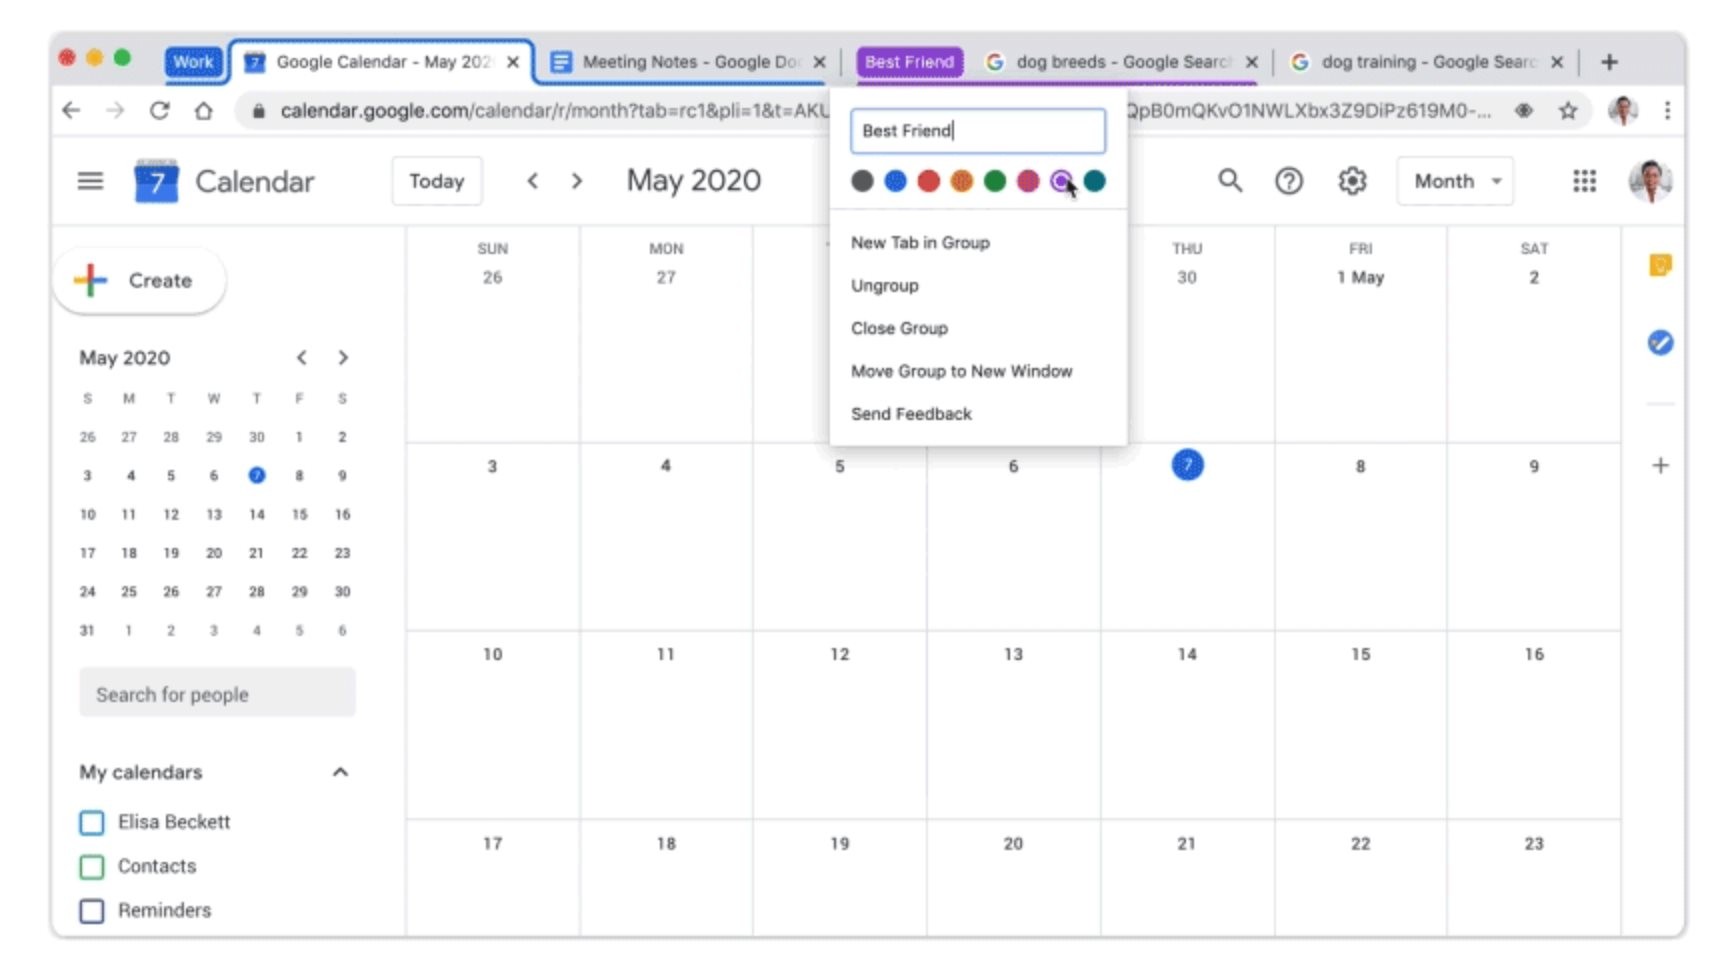The height and width of the screenshot is (979, 1735).
Task: Click the main menu hamburger icon
Action: click(90, 181)
